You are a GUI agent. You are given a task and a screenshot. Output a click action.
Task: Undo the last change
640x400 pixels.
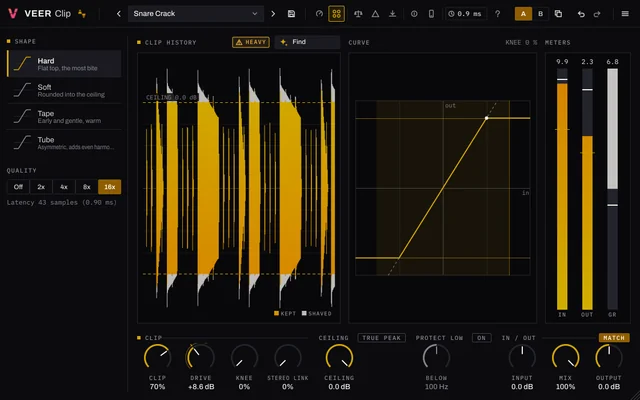pyautogui.click(x=581, y=14)
